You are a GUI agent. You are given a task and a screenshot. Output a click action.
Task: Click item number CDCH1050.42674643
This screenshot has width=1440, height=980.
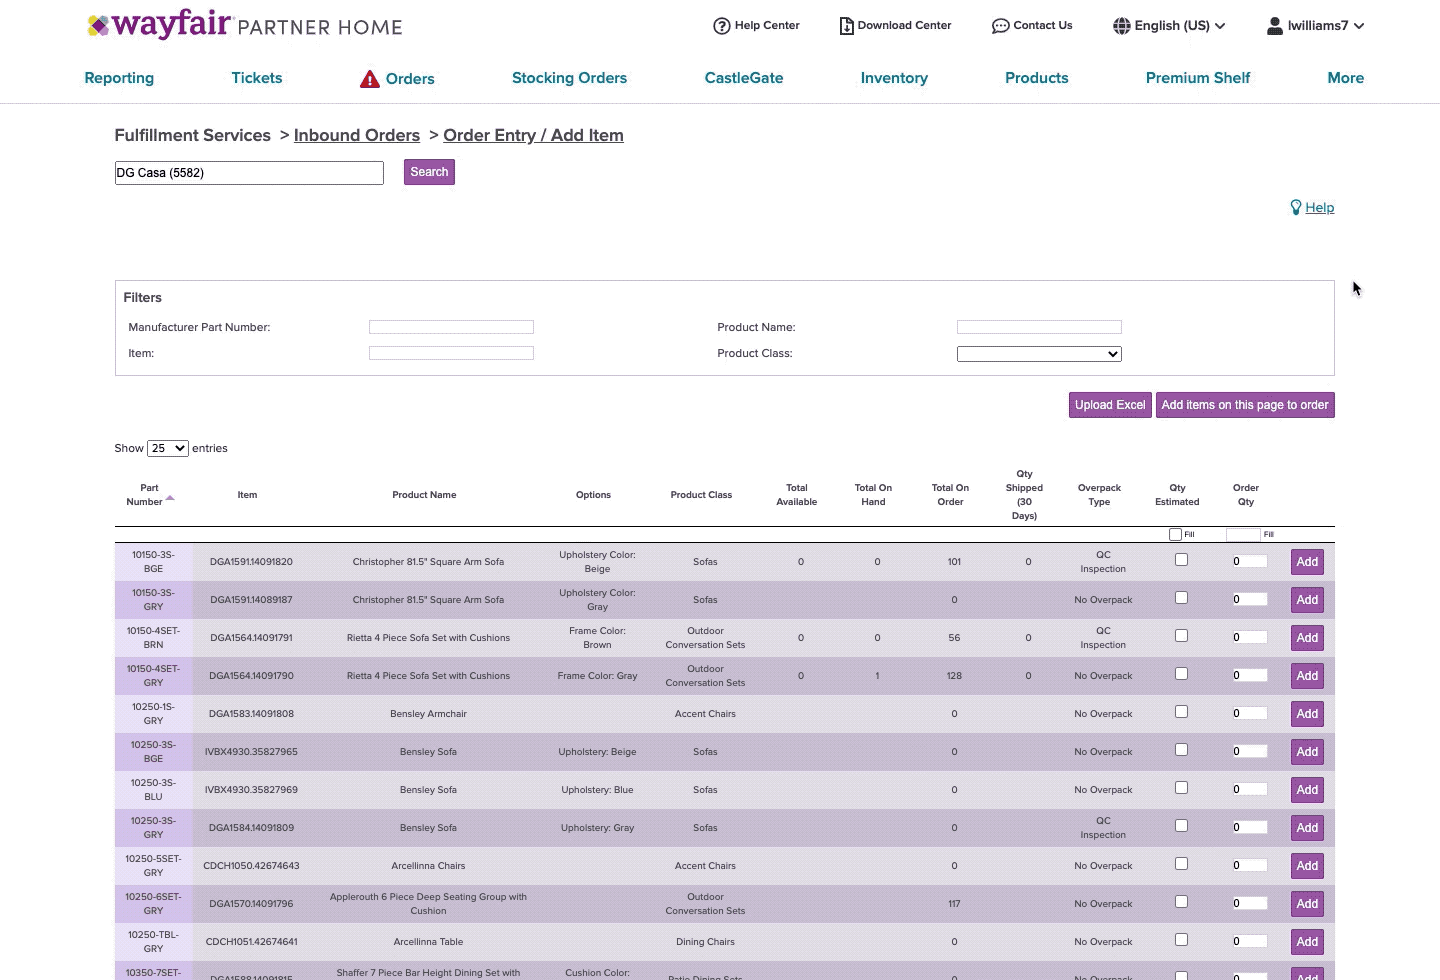(x=251, y=866)
